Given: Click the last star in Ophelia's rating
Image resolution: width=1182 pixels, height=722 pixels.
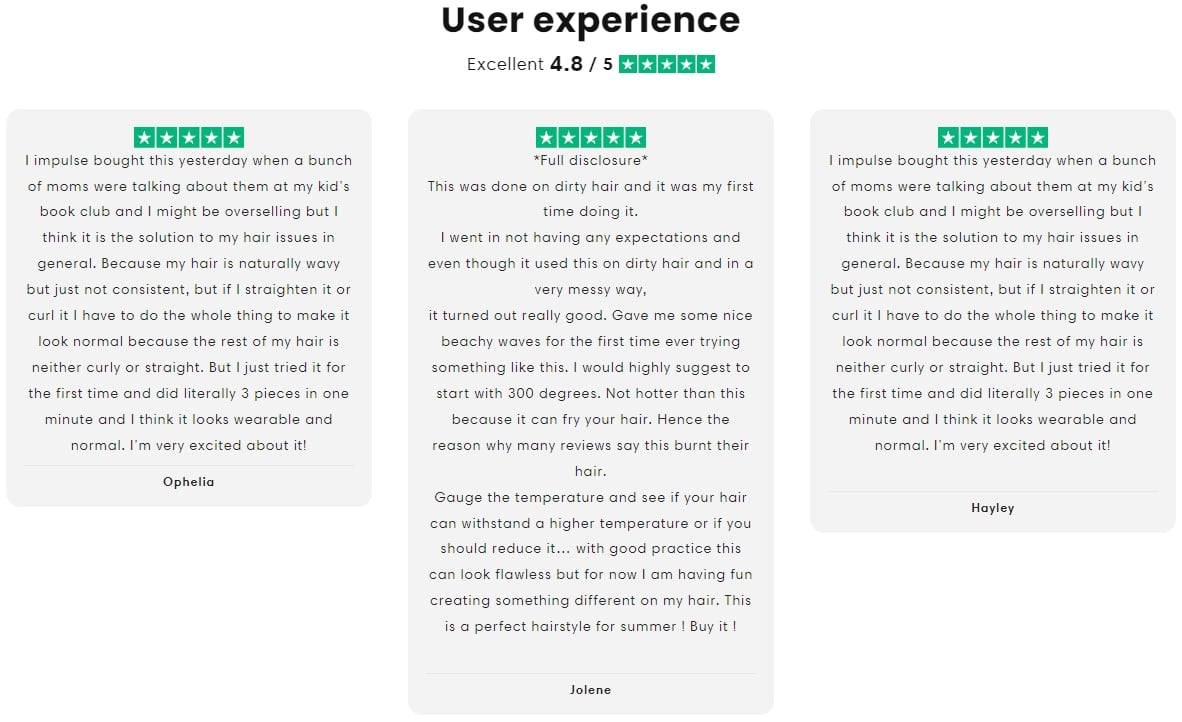Looking at the screenshot, I should click(x=234, y=137).
